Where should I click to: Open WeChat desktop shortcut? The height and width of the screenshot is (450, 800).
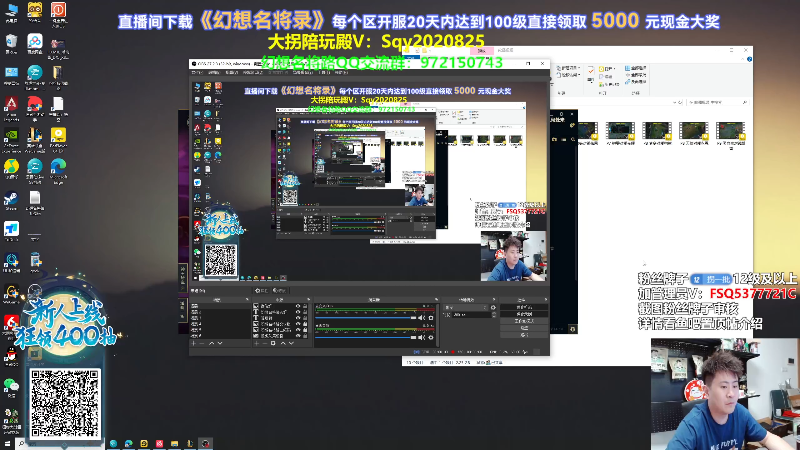pyautogui.click(x=10, y=386)
